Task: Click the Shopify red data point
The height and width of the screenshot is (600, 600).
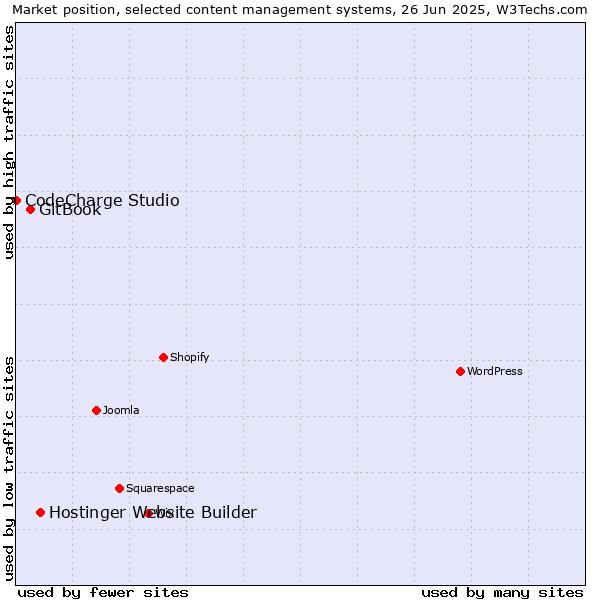Action: (163, 357)
